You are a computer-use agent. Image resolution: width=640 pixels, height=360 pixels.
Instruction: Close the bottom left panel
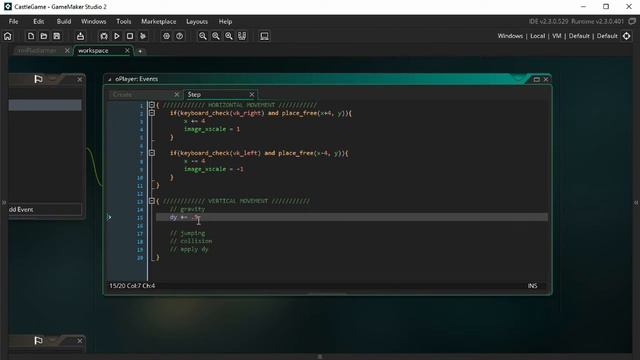[80, 340]
